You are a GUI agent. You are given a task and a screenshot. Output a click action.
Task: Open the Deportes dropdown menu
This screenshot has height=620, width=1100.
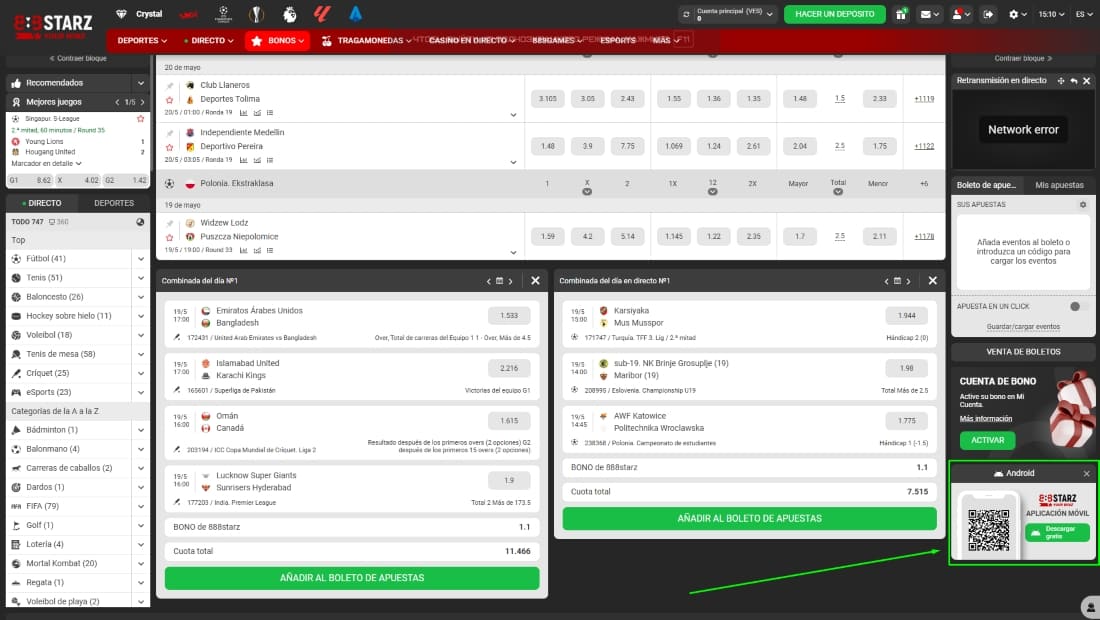[142, 41]
